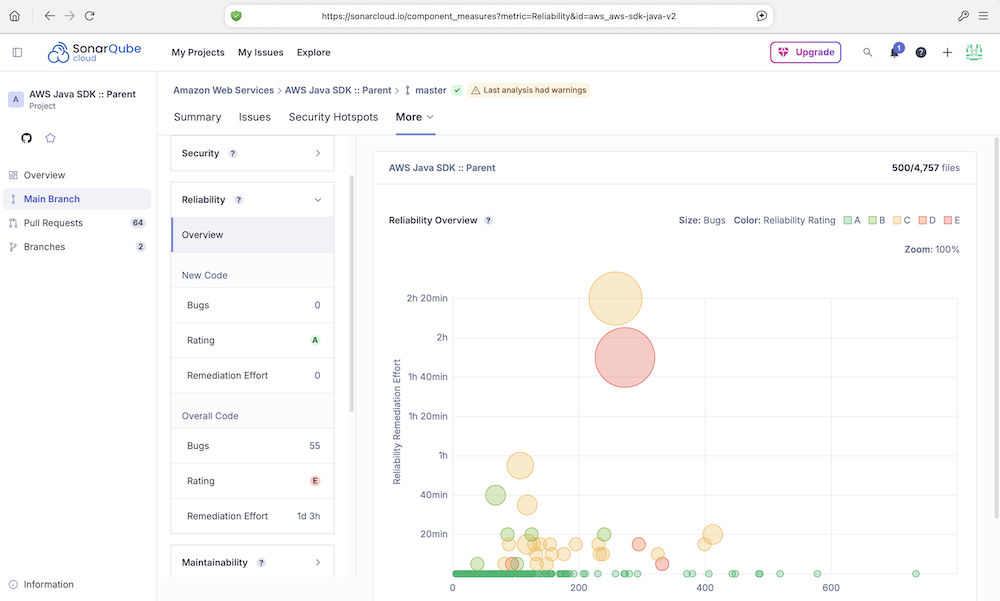Click the search magnifier icon
Screen dimensions: 1000x601
click(x=868, y=53)
